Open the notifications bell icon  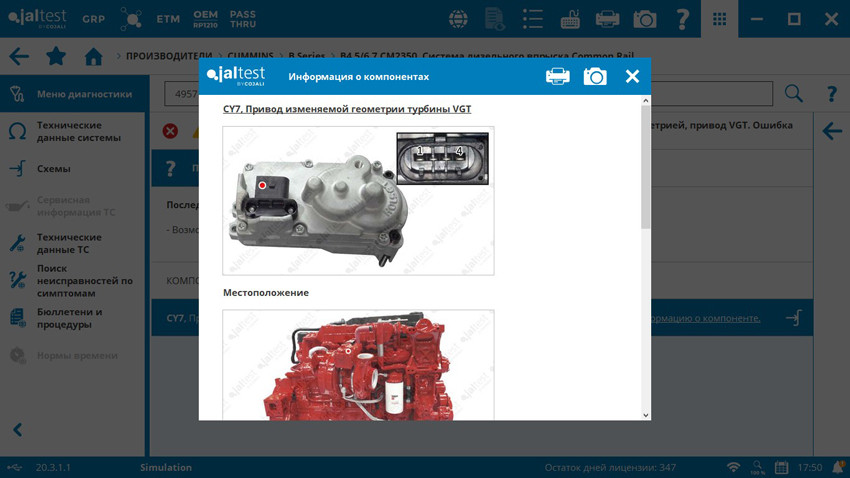tap(838, 467)
